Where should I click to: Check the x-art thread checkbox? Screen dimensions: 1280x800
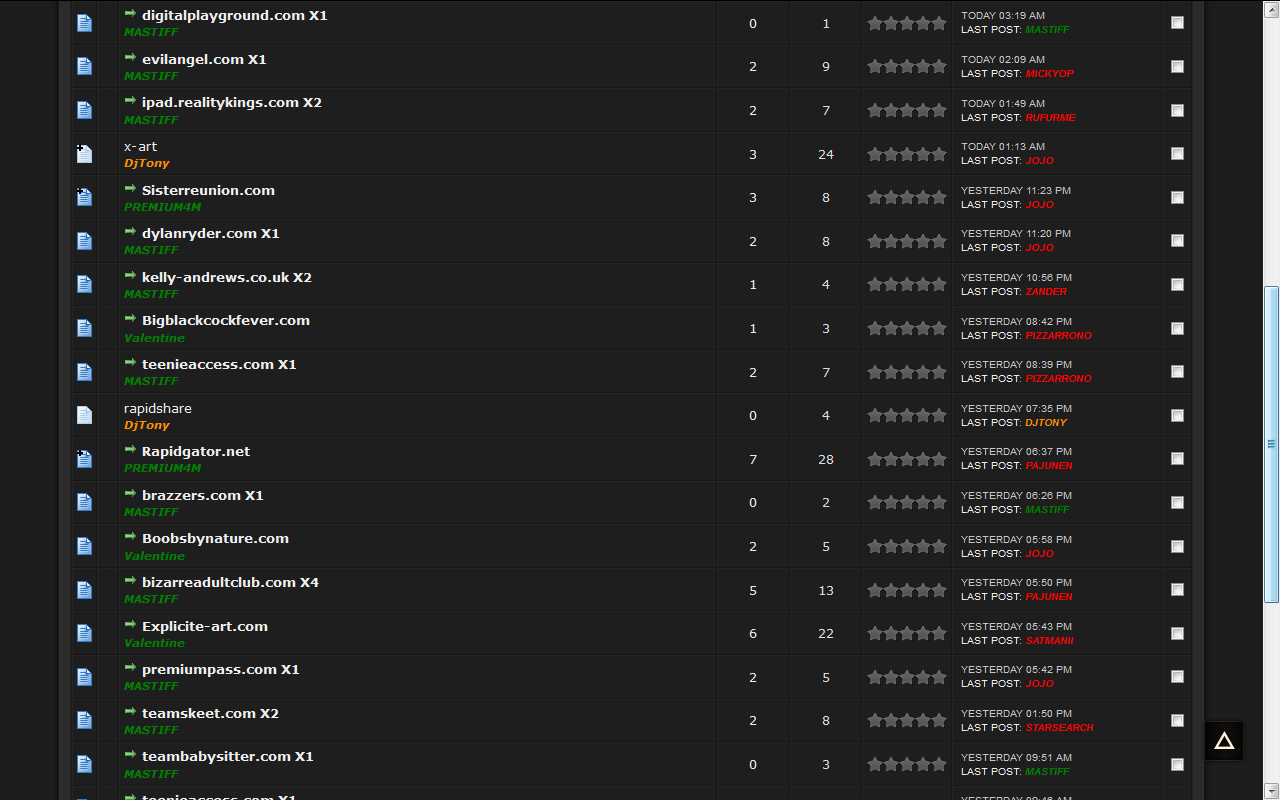tap(1177, 153)
